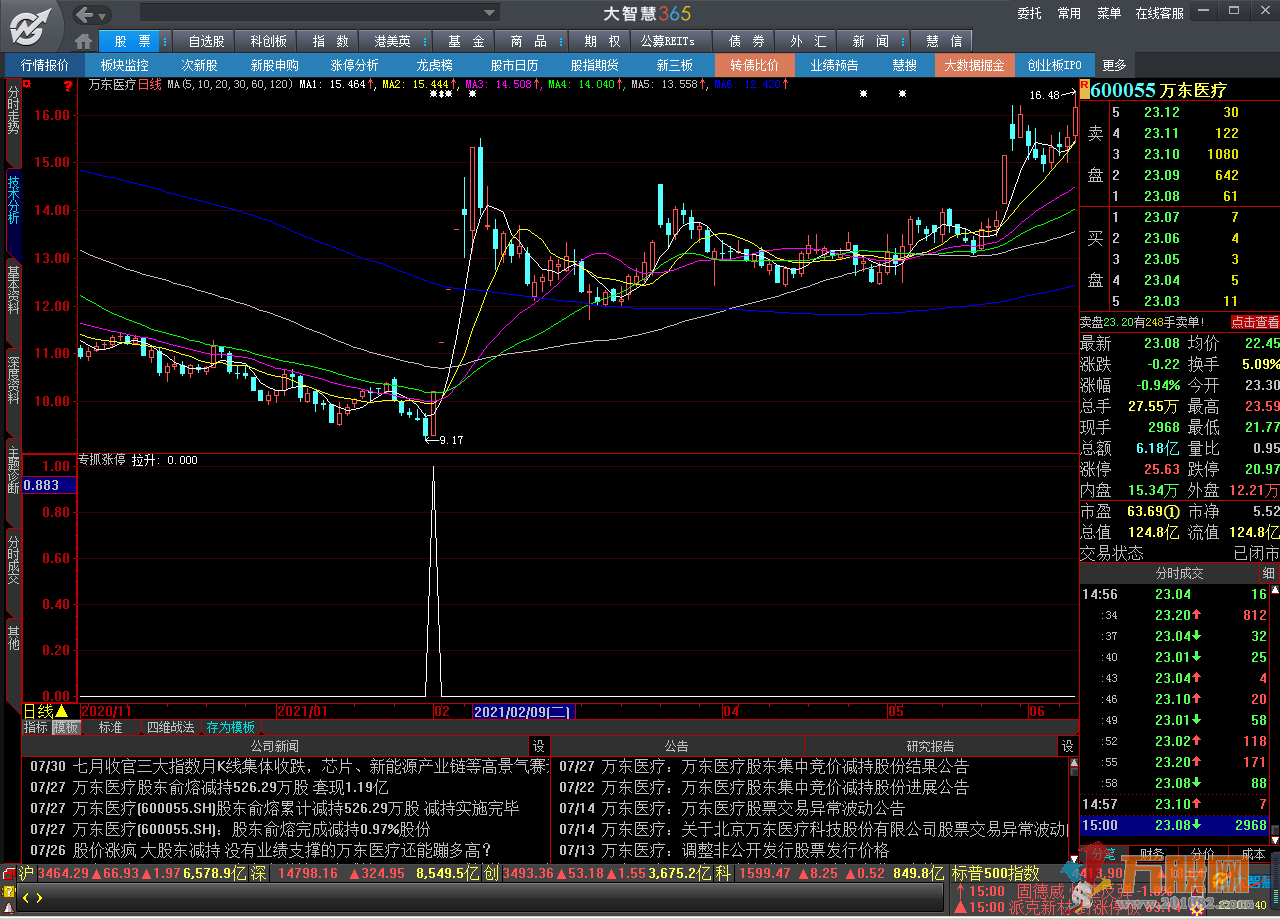Switch to 分时走势 side tab
The image size is (1280, 920).
coord(13,111)
